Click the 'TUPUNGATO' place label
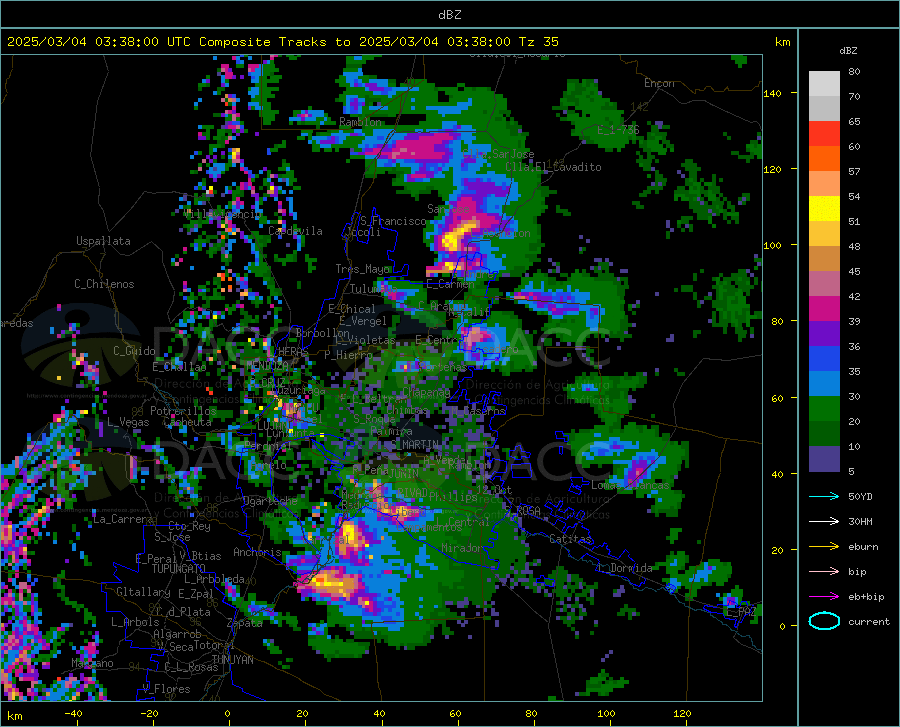This screenshot has height=727, width=900. pos(179,569)
